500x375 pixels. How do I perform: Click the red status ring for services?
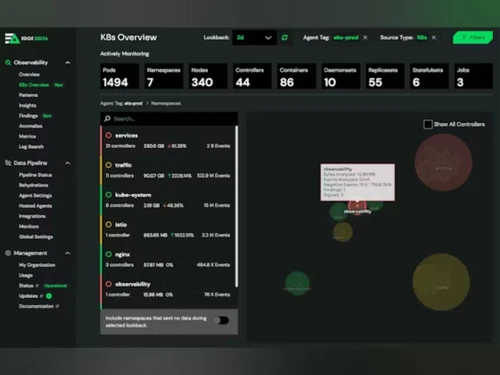coord(109,135)
